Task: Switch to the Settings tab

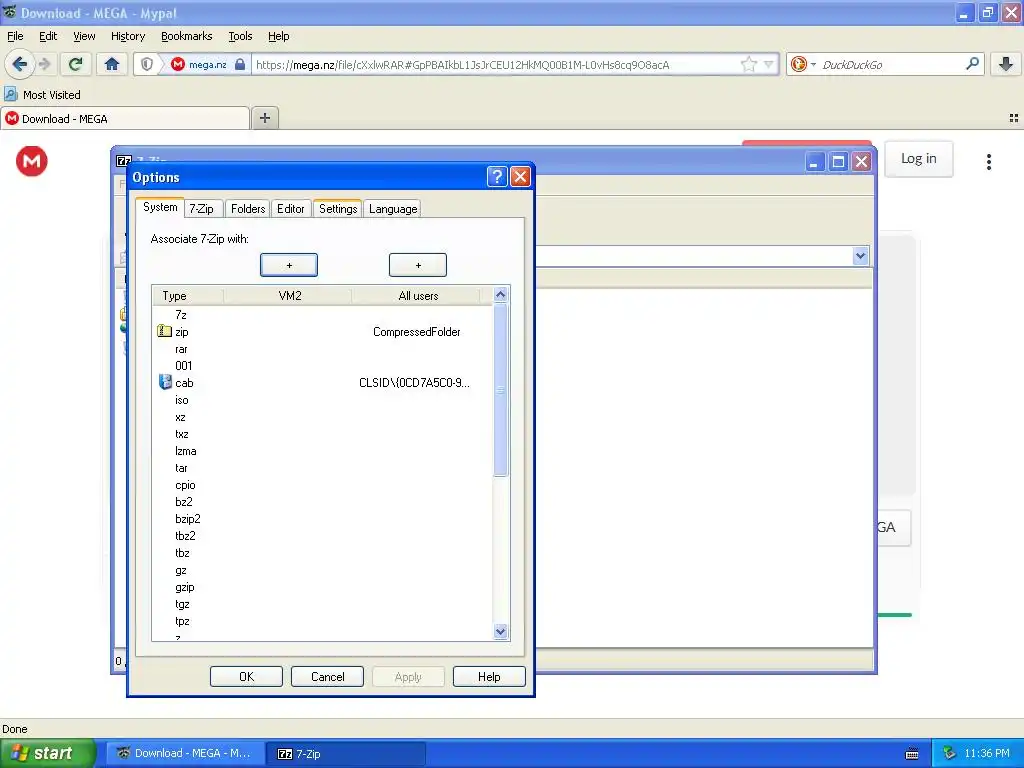Action: click(338, 209)
